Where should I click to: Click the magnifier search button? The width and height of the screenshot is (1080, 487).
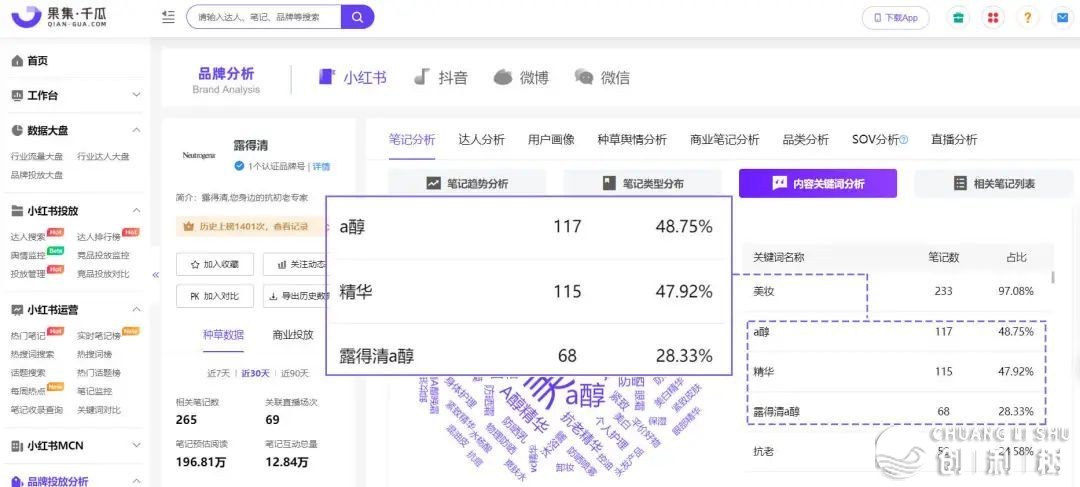(x=357, y=17)
